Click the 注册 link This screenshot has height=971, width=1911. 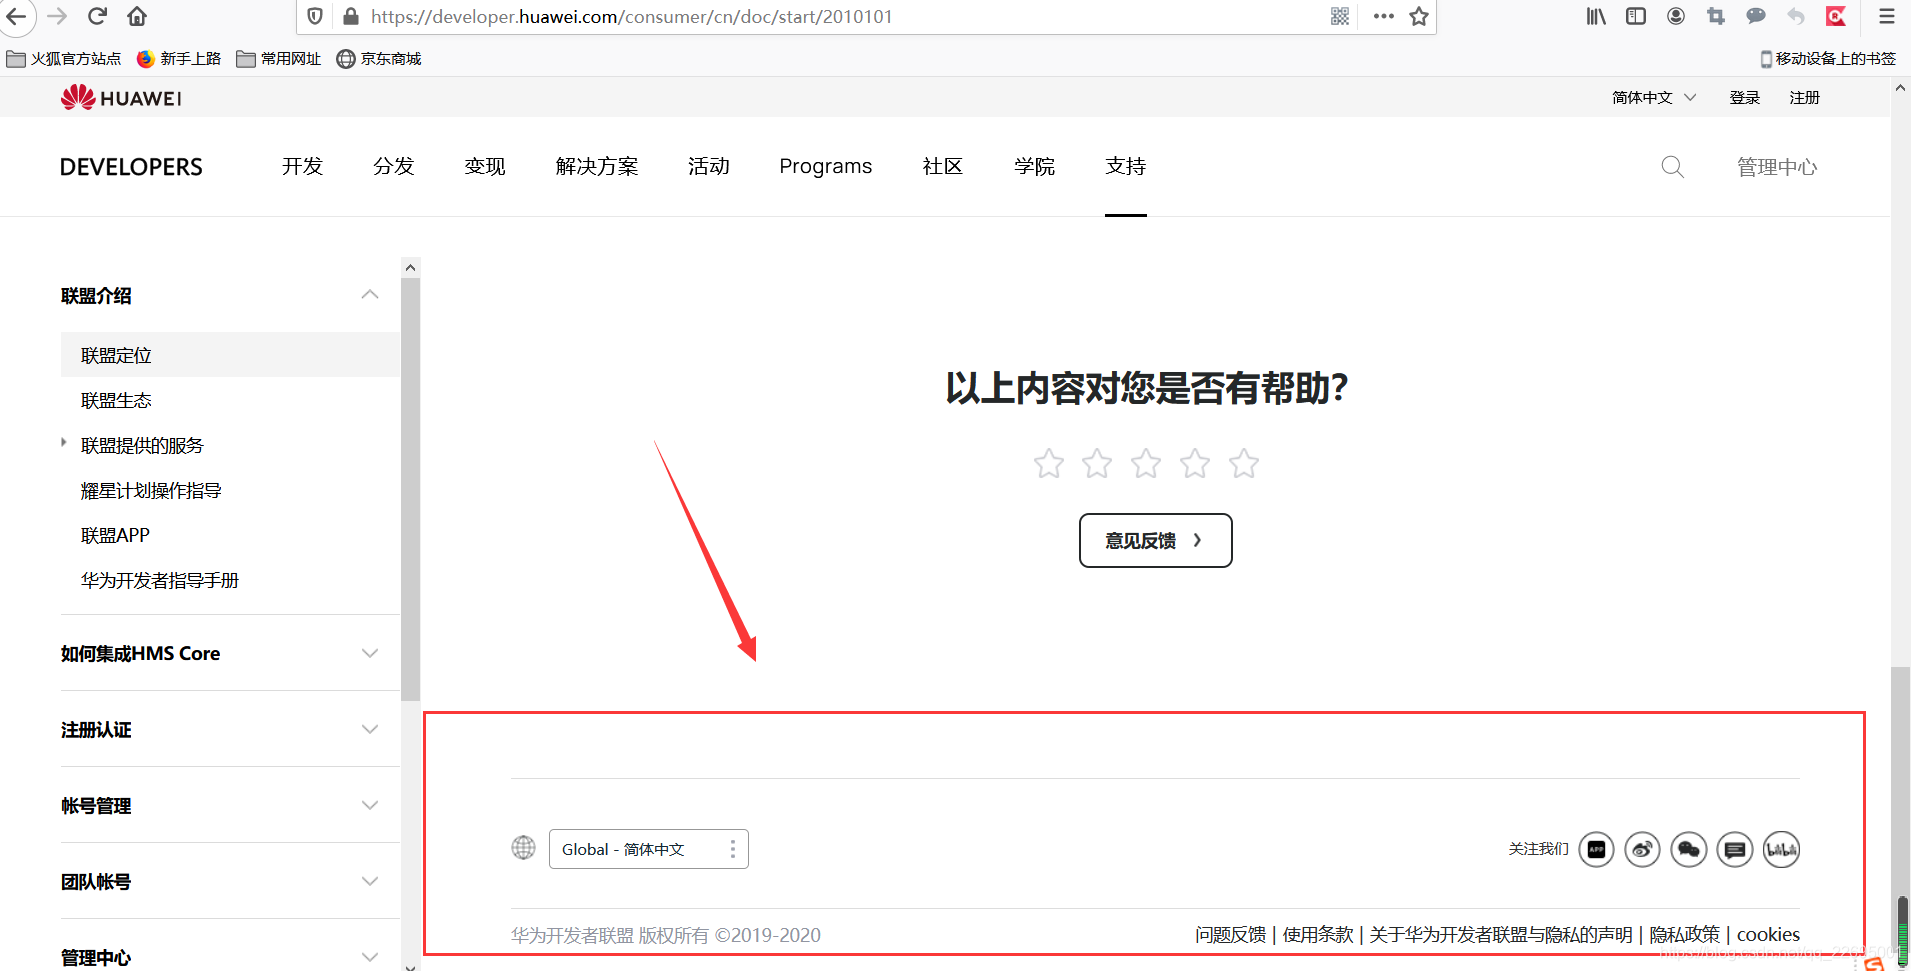(x=1805, y=97)
